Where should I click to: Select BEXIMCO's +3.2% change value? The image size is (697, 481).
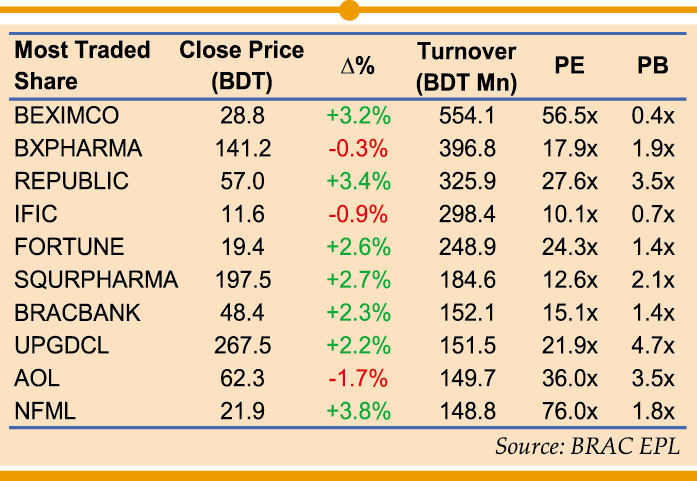(x=357, y=116)
